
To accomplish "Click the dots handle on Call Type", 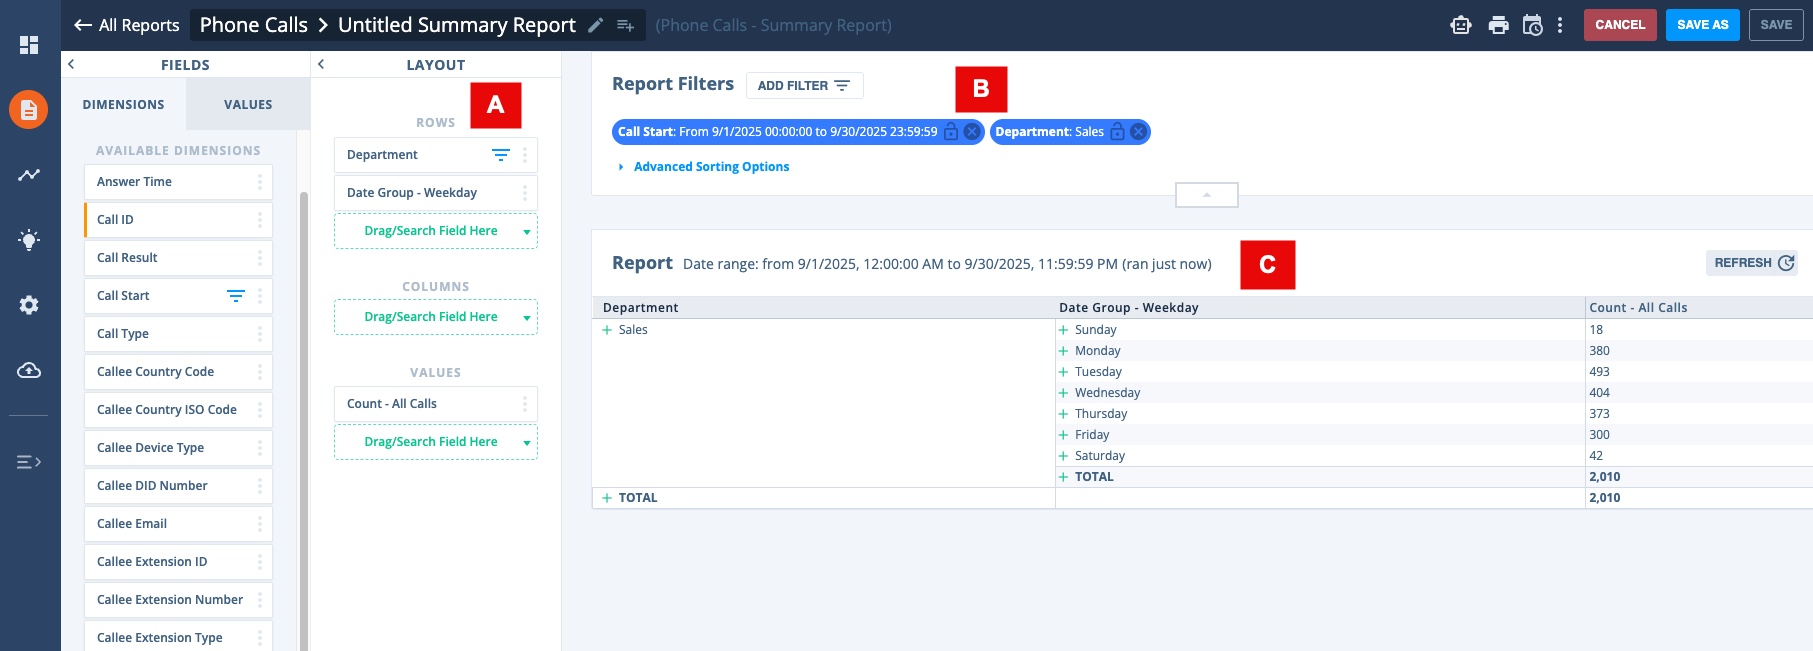I will (260, 334).
